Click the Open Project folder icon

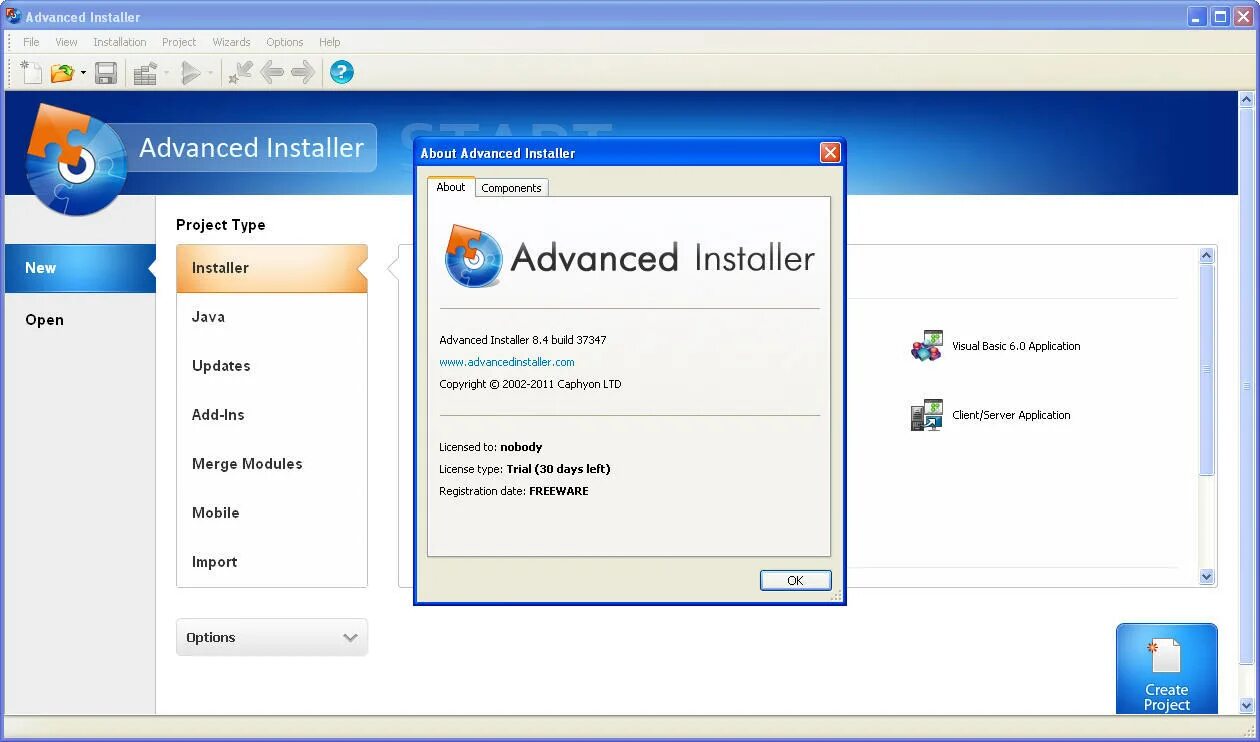coord(62,72)
